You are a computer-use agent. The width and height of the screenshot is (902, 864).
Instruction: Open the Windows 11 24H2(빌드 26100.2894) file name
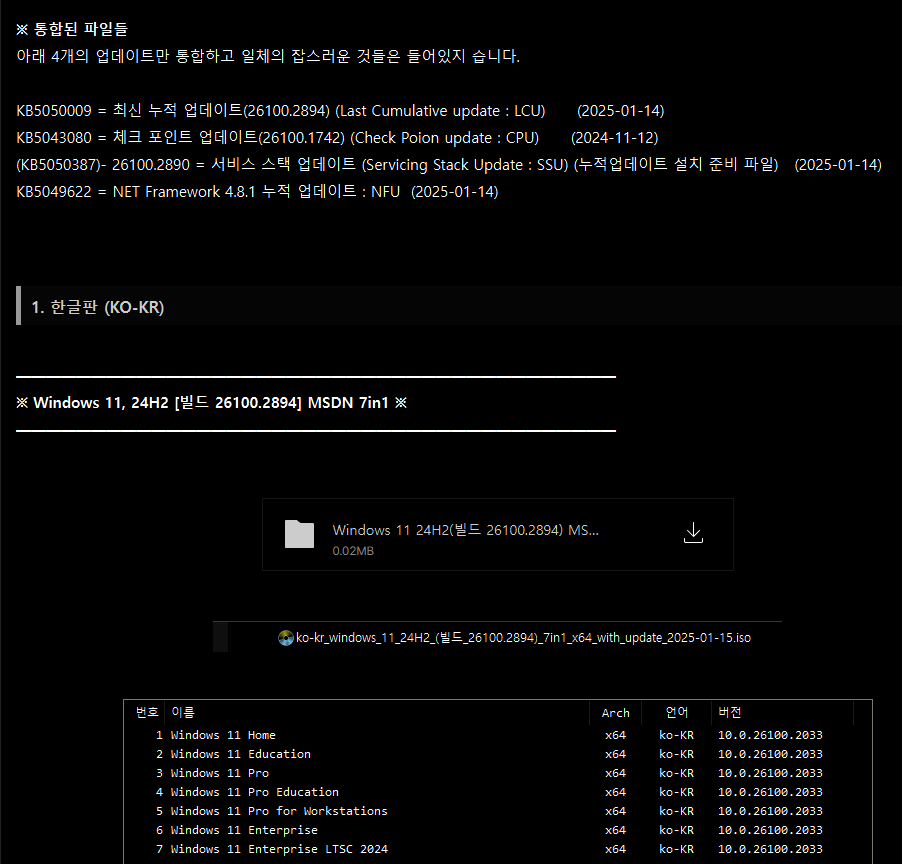tap(465, 530)
